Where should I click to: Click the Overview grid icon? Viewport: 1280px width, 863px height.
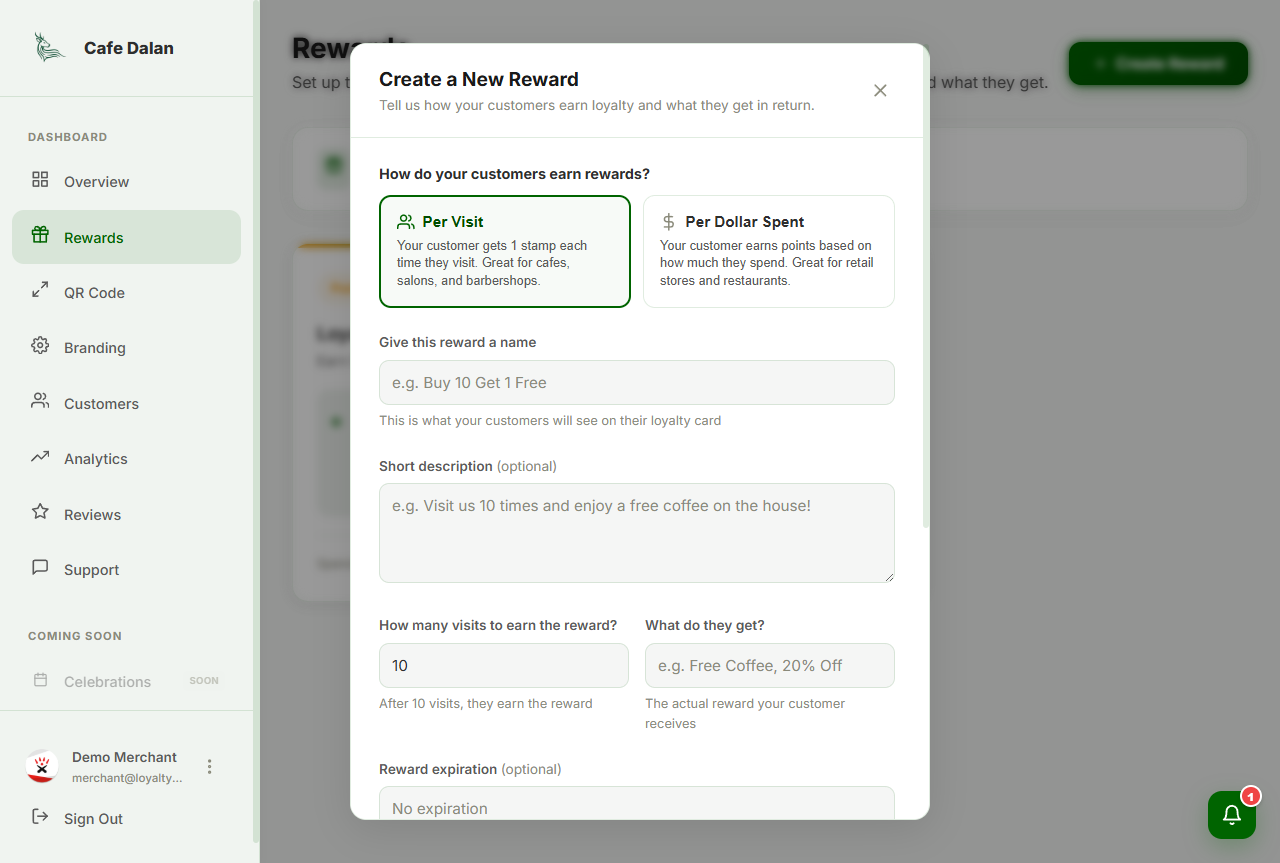(40, 180)
